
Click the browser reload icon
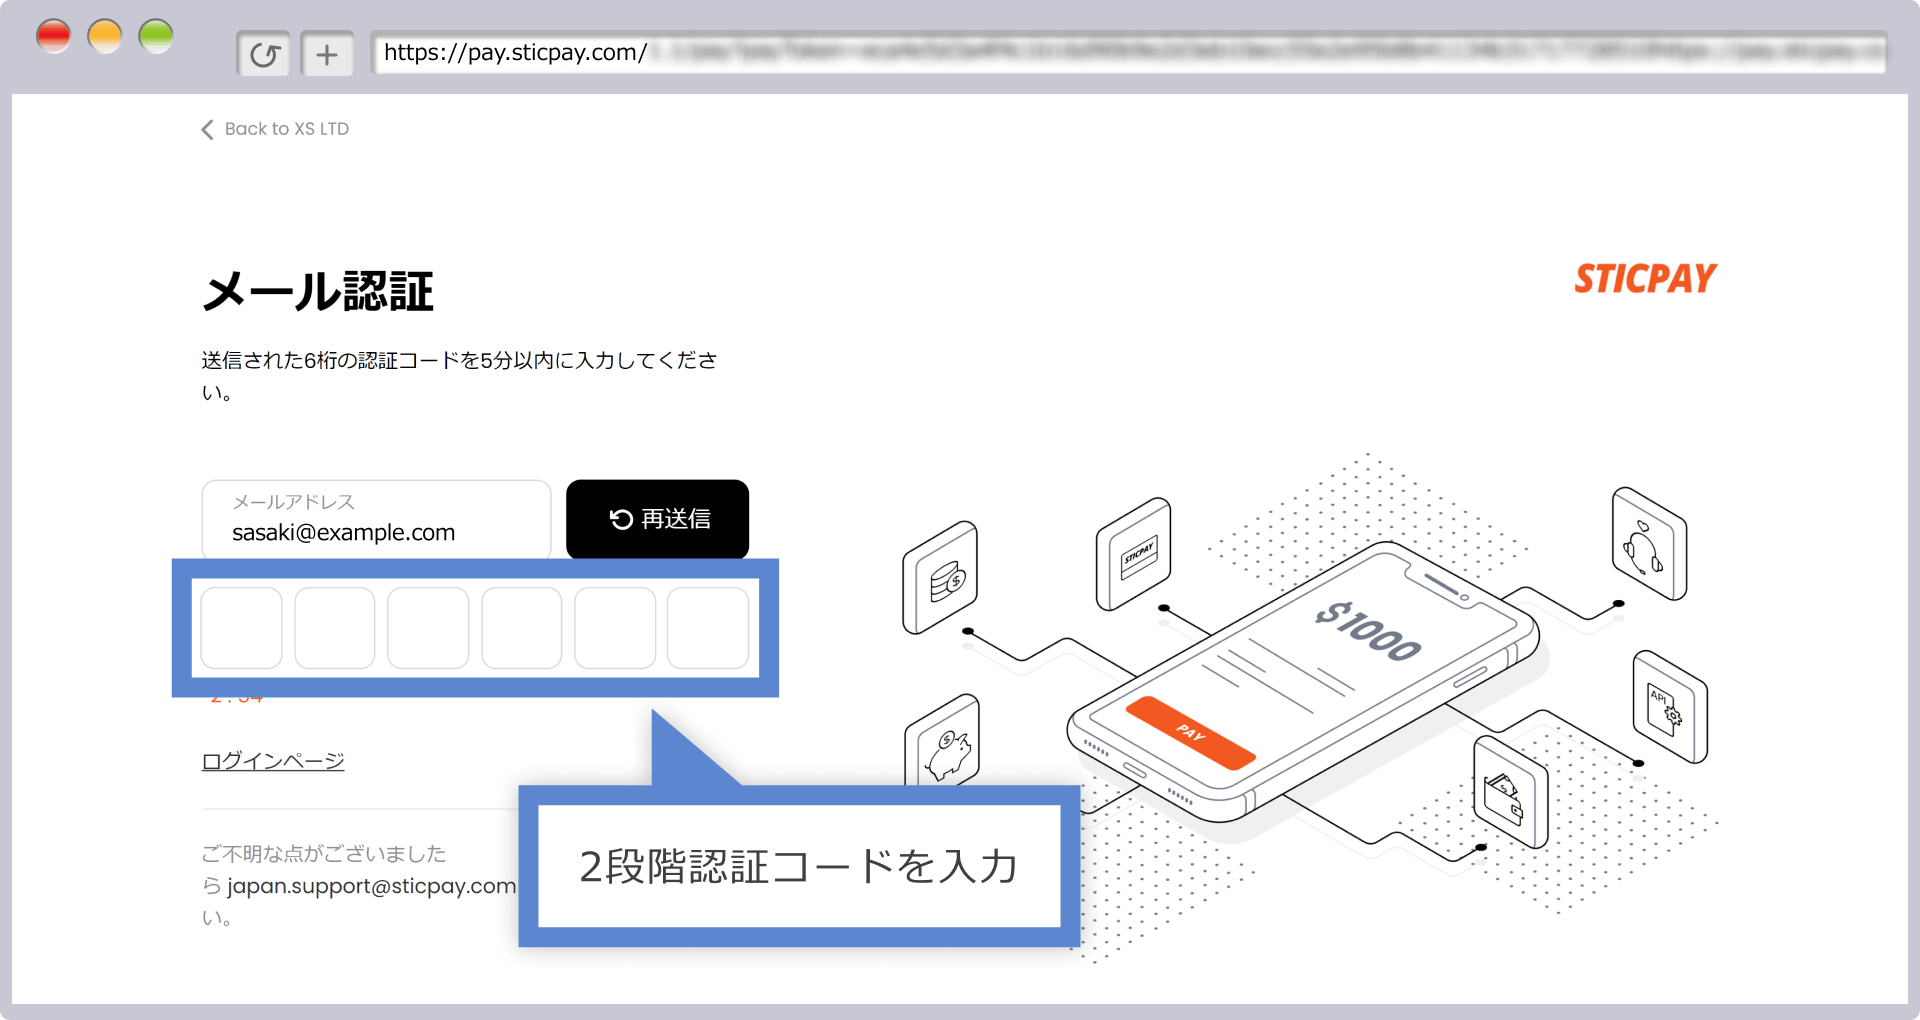[x=264, y=54]
